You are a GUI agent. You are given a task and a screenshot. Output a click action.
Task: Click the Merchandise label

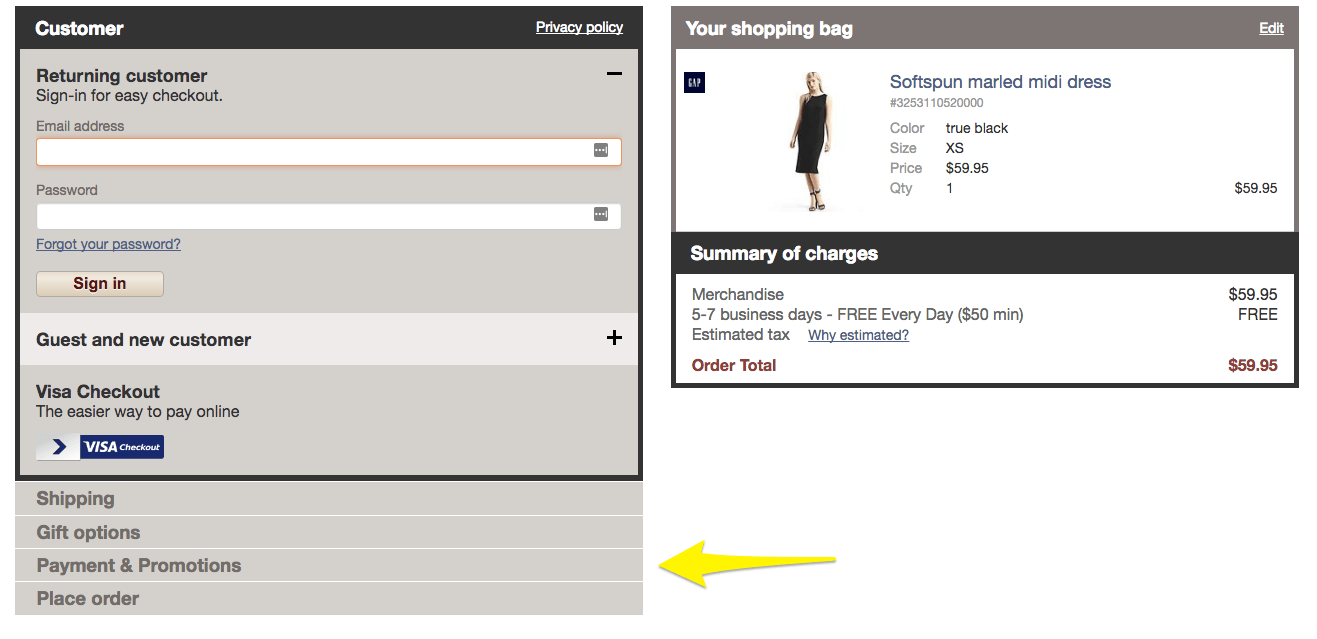pos(738,294)
